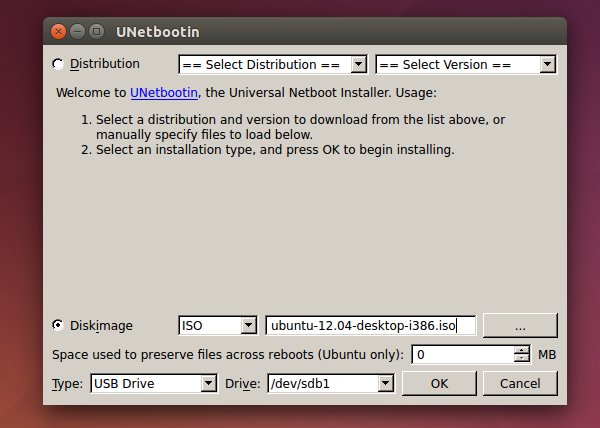Screen dimensions: 600x428
Task: Maximize the UNetbootin window
Action: coord(96,31)
